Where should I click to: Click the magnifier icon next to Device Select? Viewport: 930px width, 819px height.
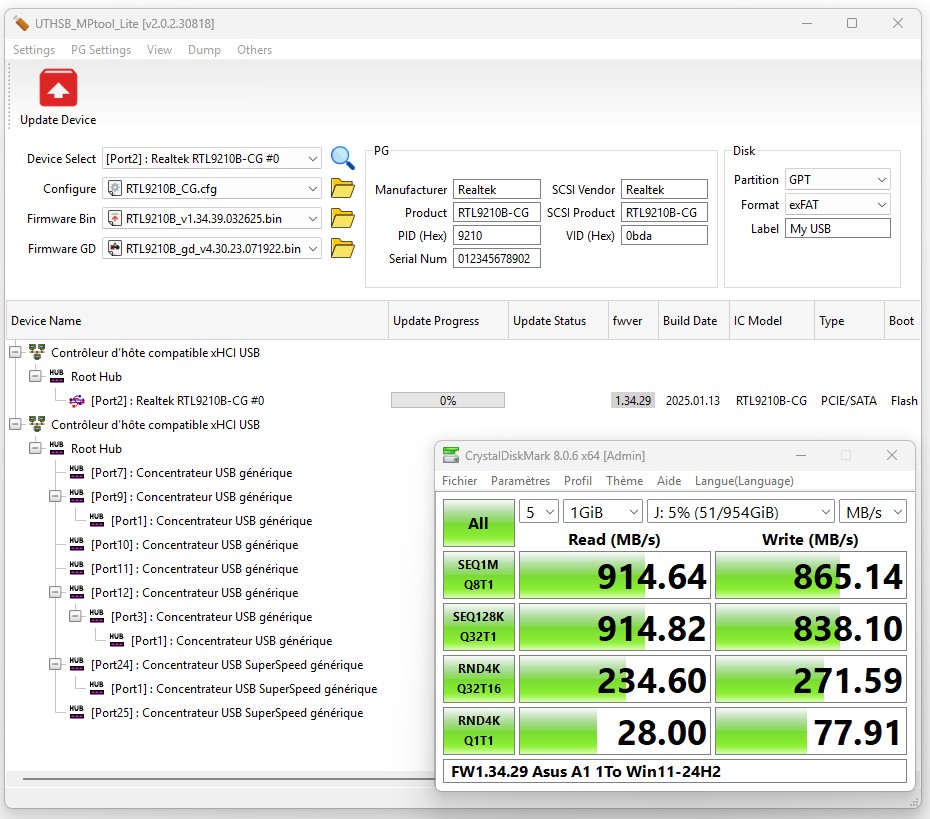click(x=343, y=158)
